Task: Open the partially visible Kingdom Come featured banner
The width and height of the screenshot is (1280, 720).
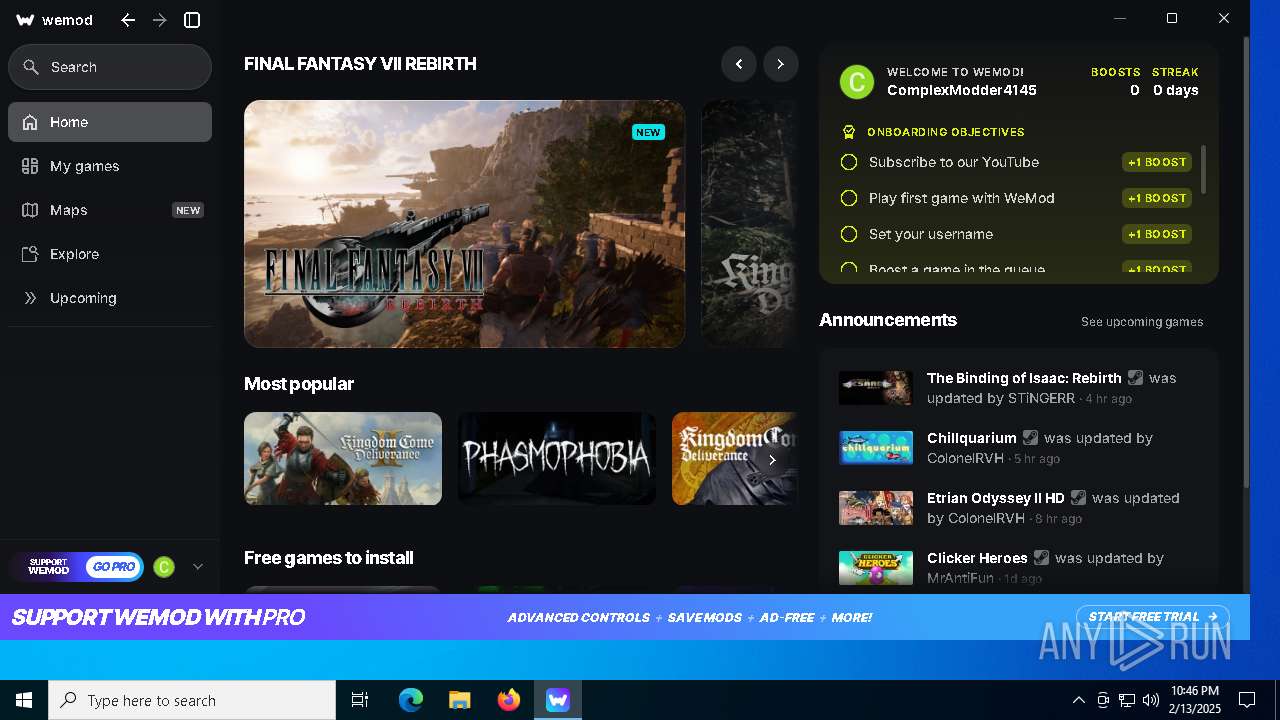Action: [x=749, y=224]
